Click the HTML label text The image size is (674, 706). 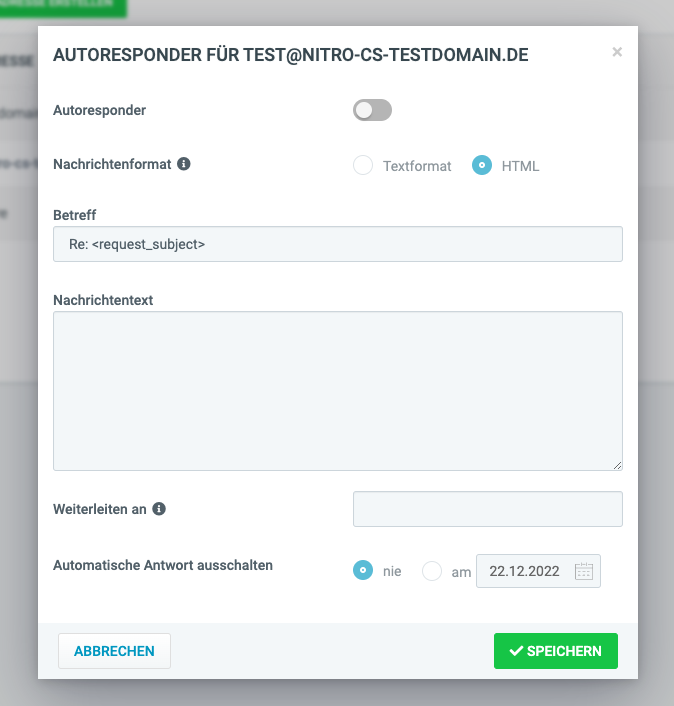click(520, 166)
